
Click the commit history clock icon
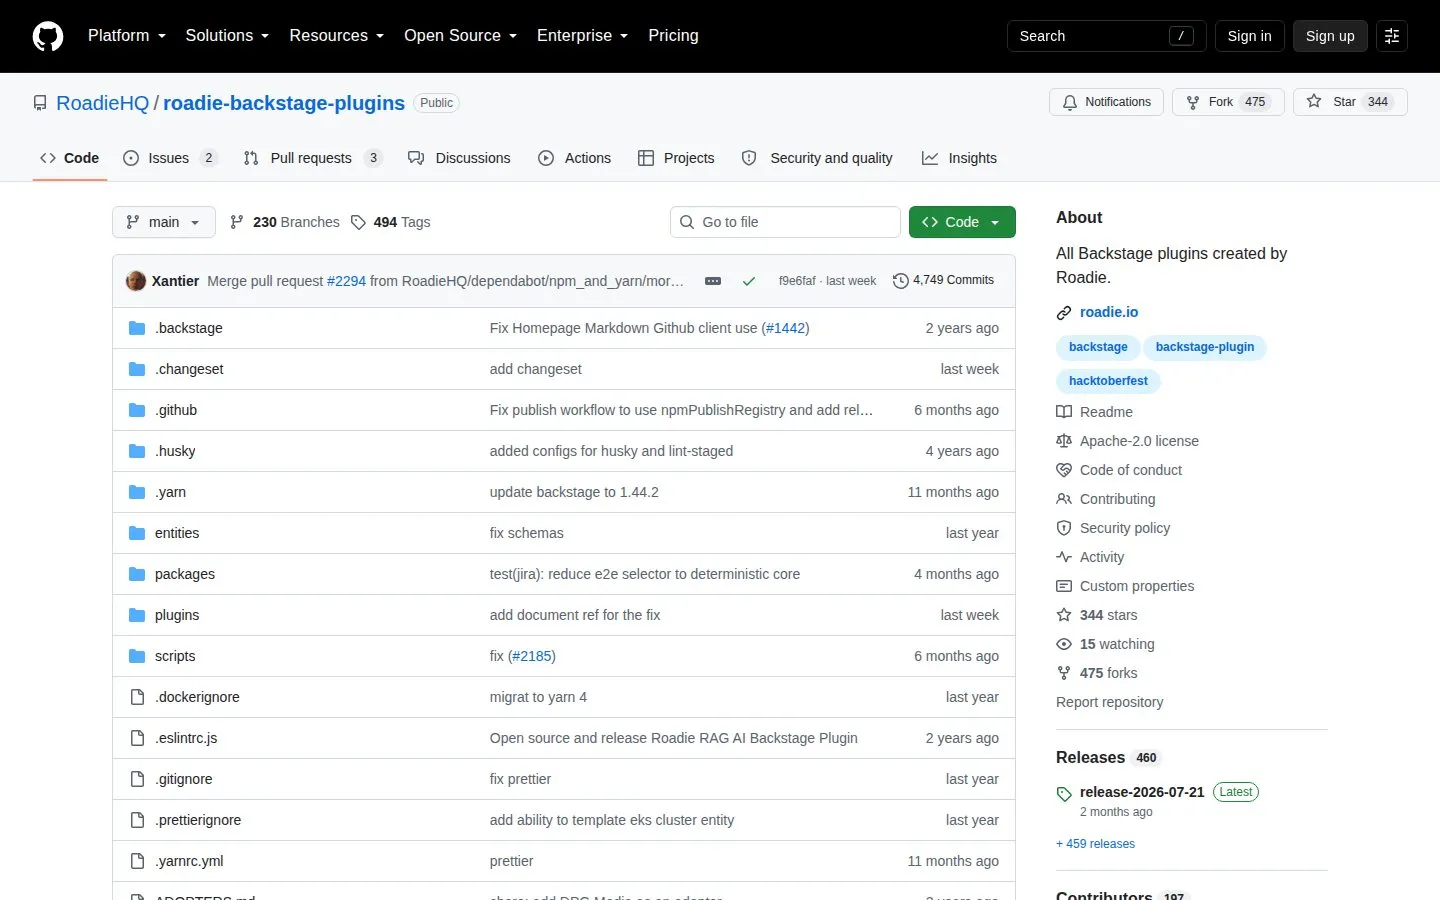coord(900,281)
